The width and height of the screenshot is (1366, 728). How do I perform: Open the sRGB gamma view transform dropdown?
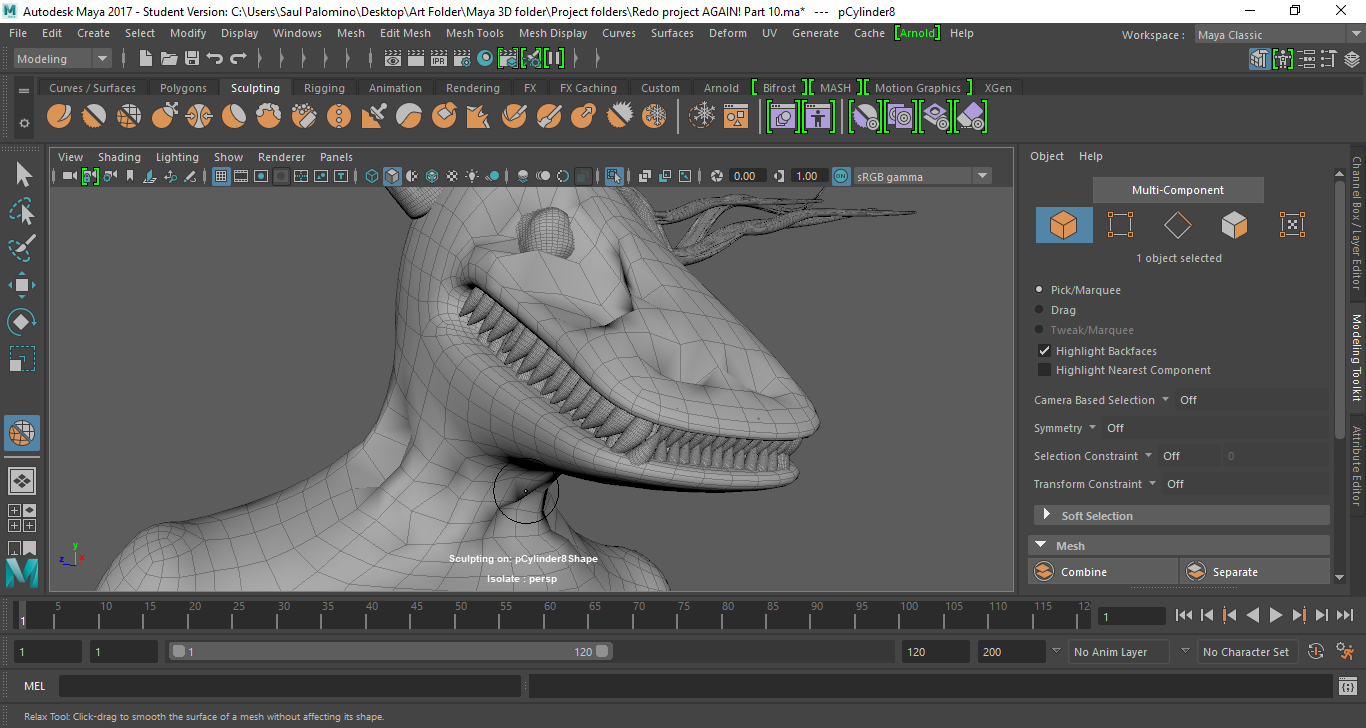pos(982,177)
